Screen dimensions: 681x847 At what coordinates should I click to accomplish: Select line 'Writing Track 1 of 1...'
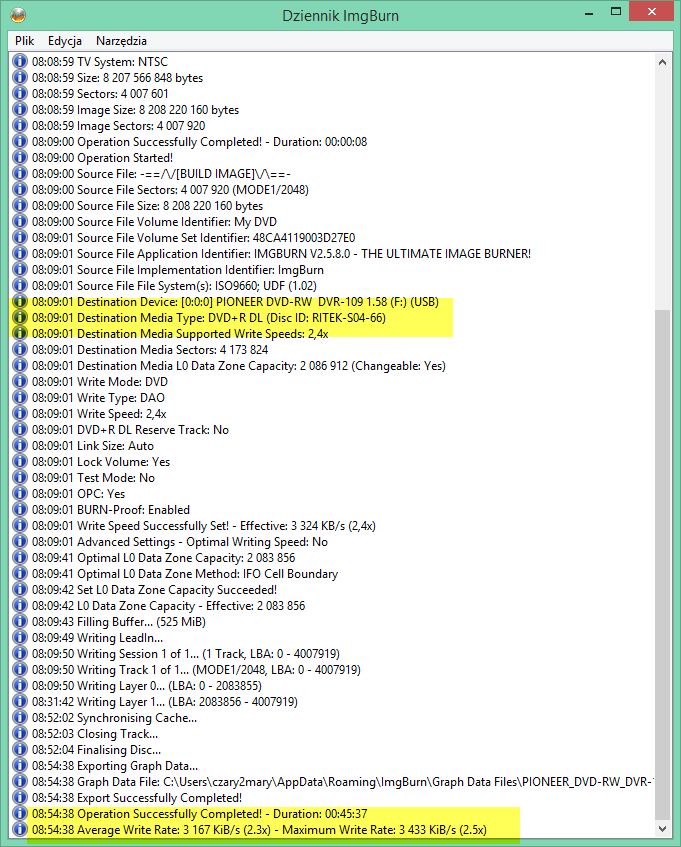[196, 670]
